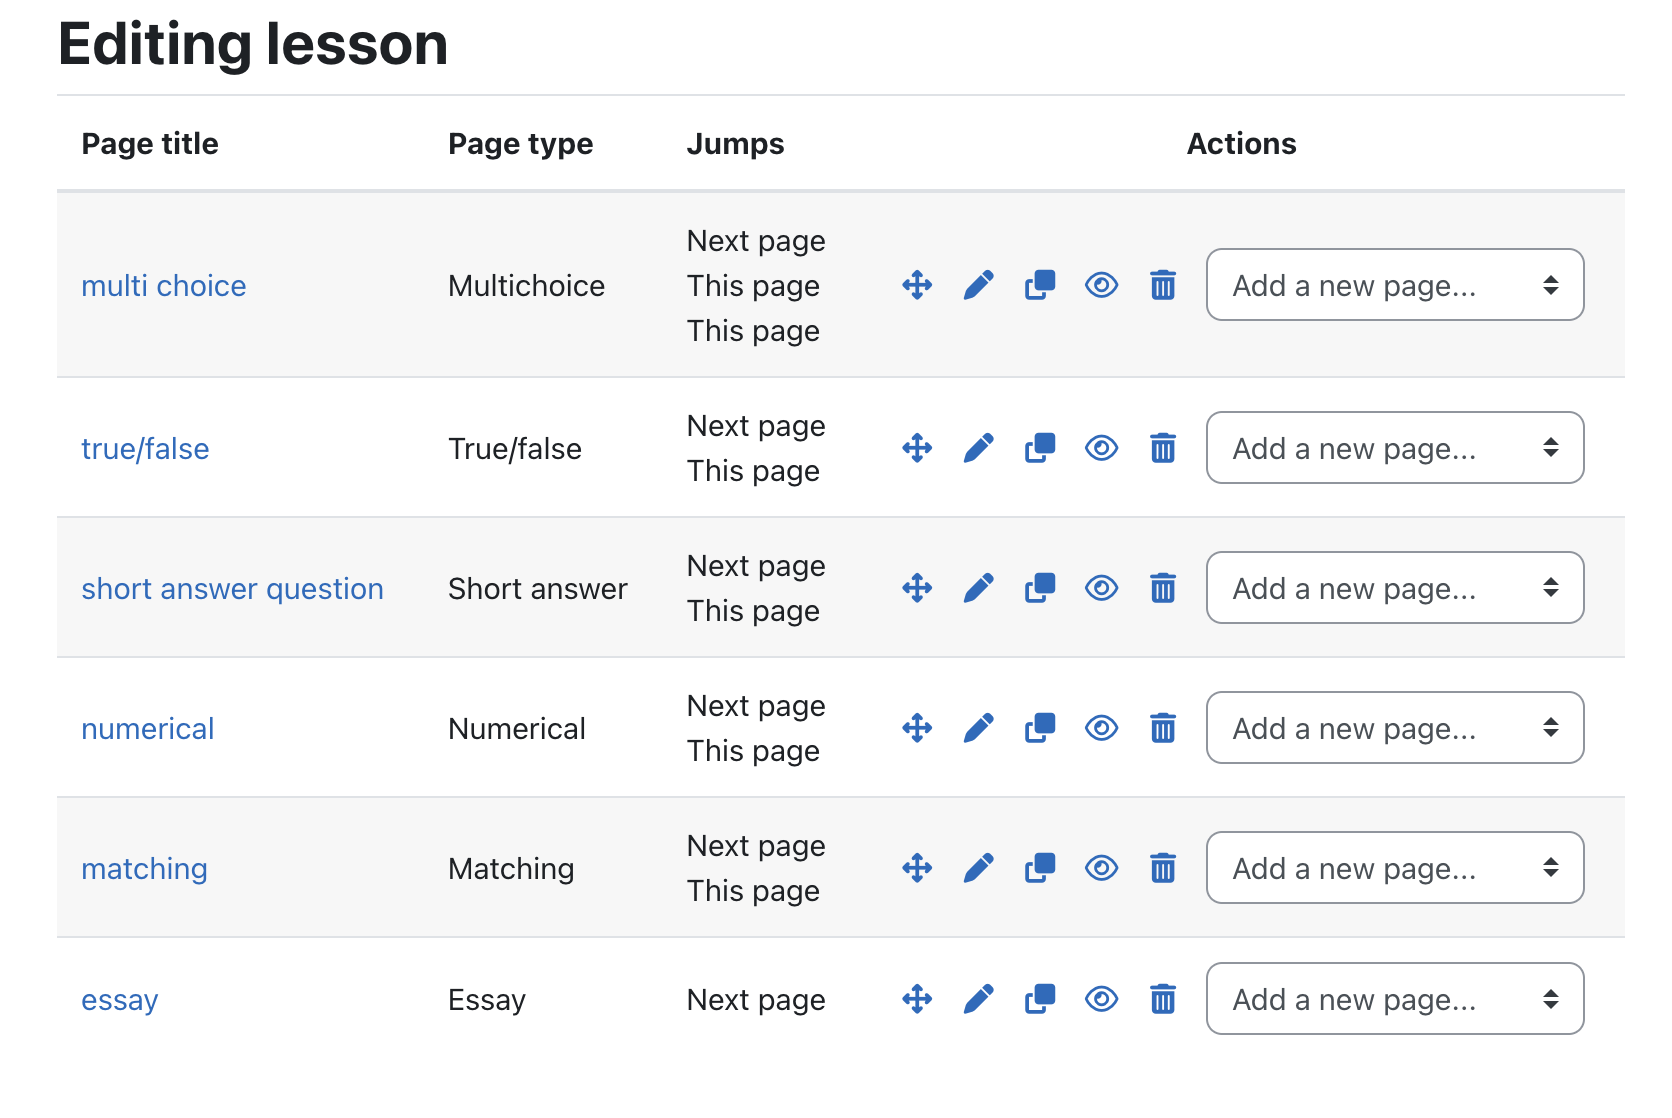The width and height of the screenshot is (1672, 1118).
Task: Click the Page type column header
Action: pos(520,144)
